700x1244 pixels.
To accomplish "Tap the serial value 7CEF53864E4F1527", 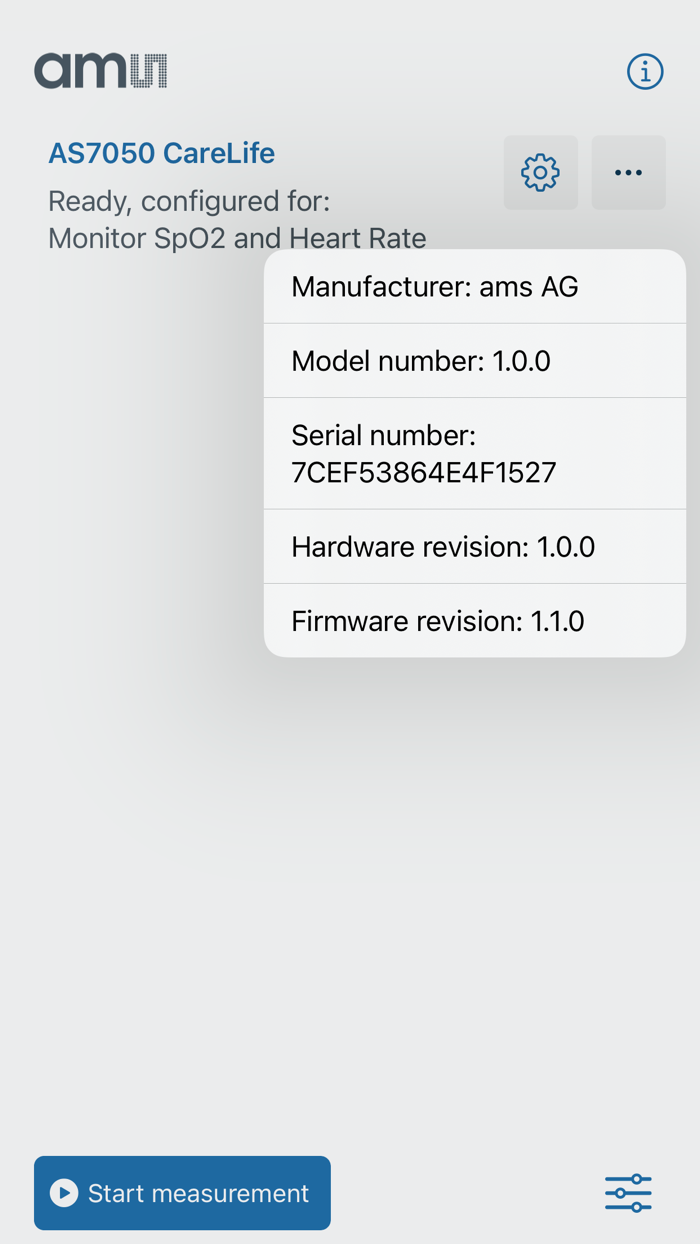I will (423, 472).
